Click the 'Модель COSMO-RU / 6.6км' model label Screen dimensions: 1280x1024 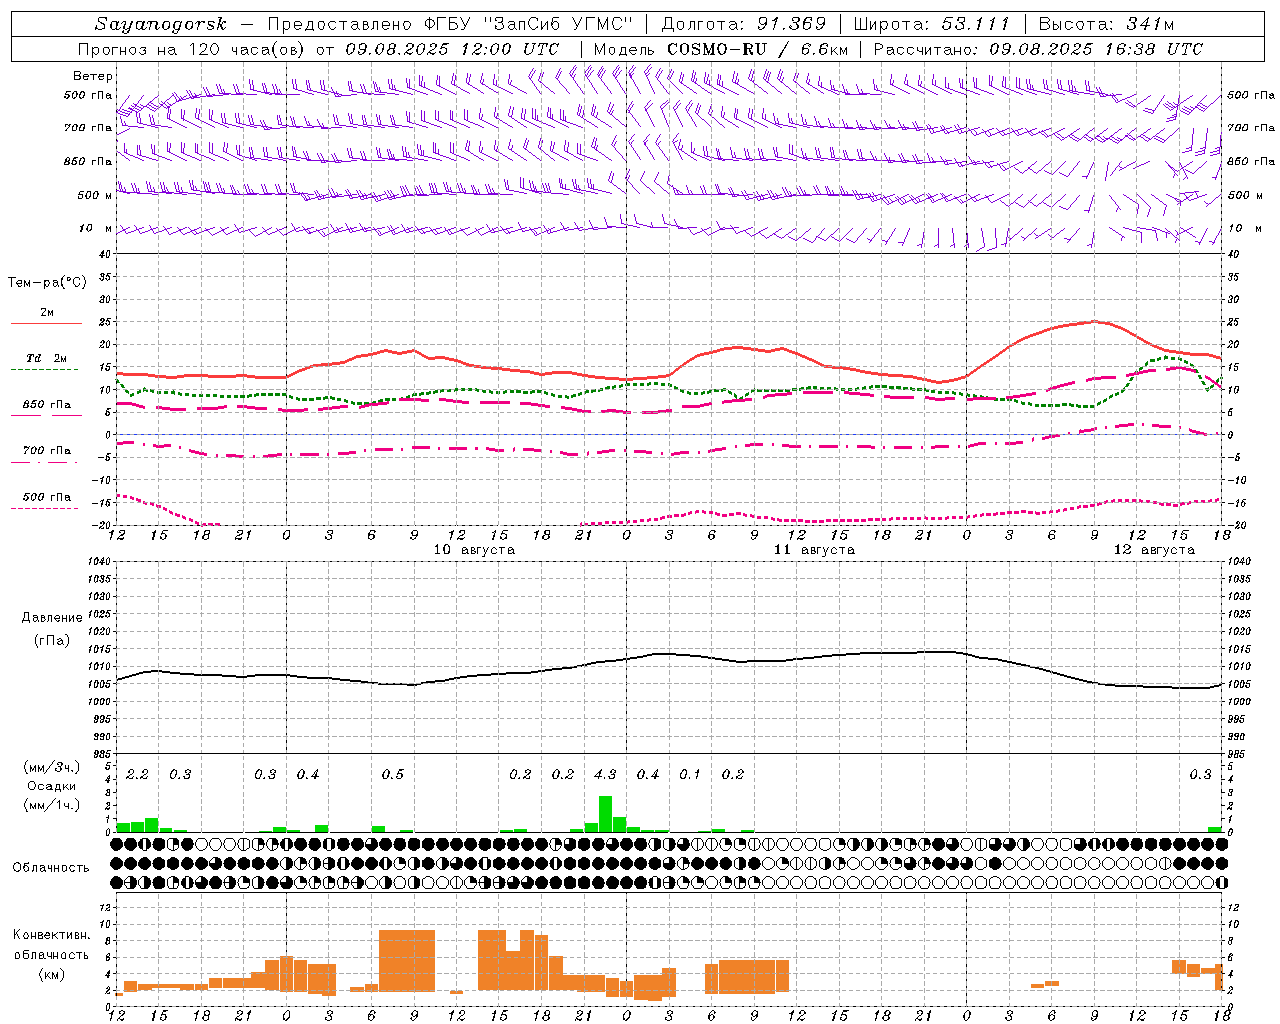pyautogui.click(x=720, y=49)
